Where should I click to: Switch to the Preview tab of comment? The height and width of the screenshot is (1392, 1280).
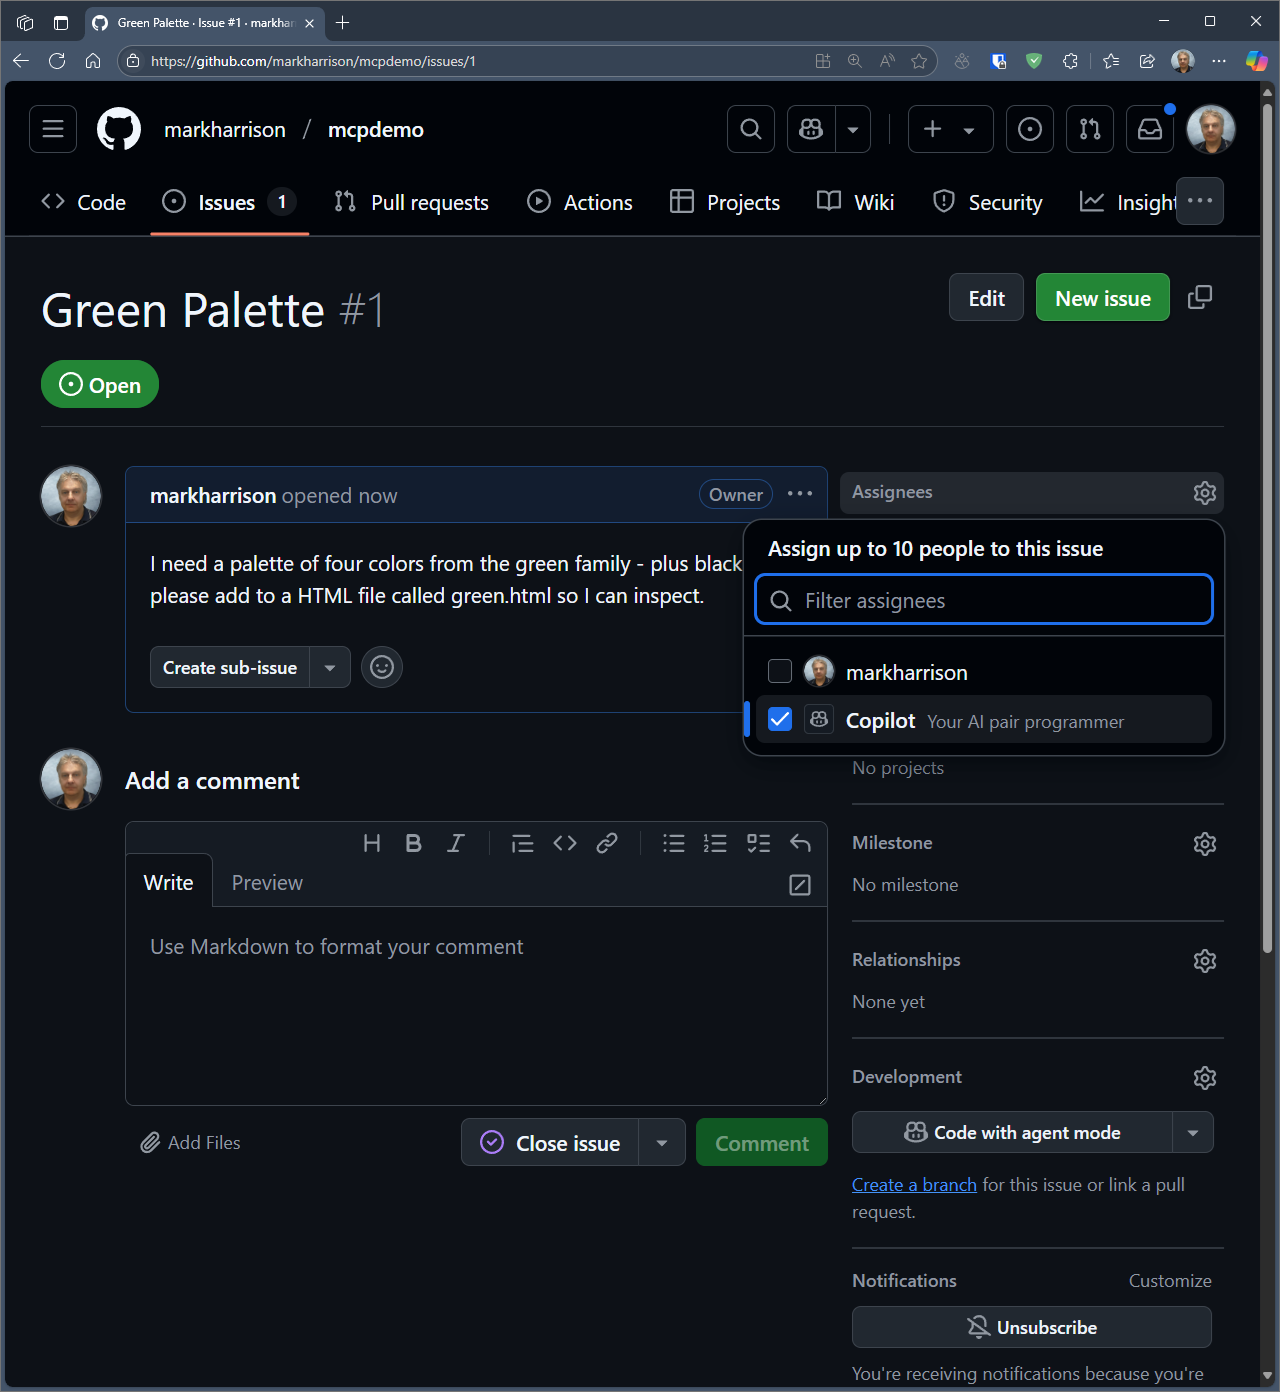point(267,882)
